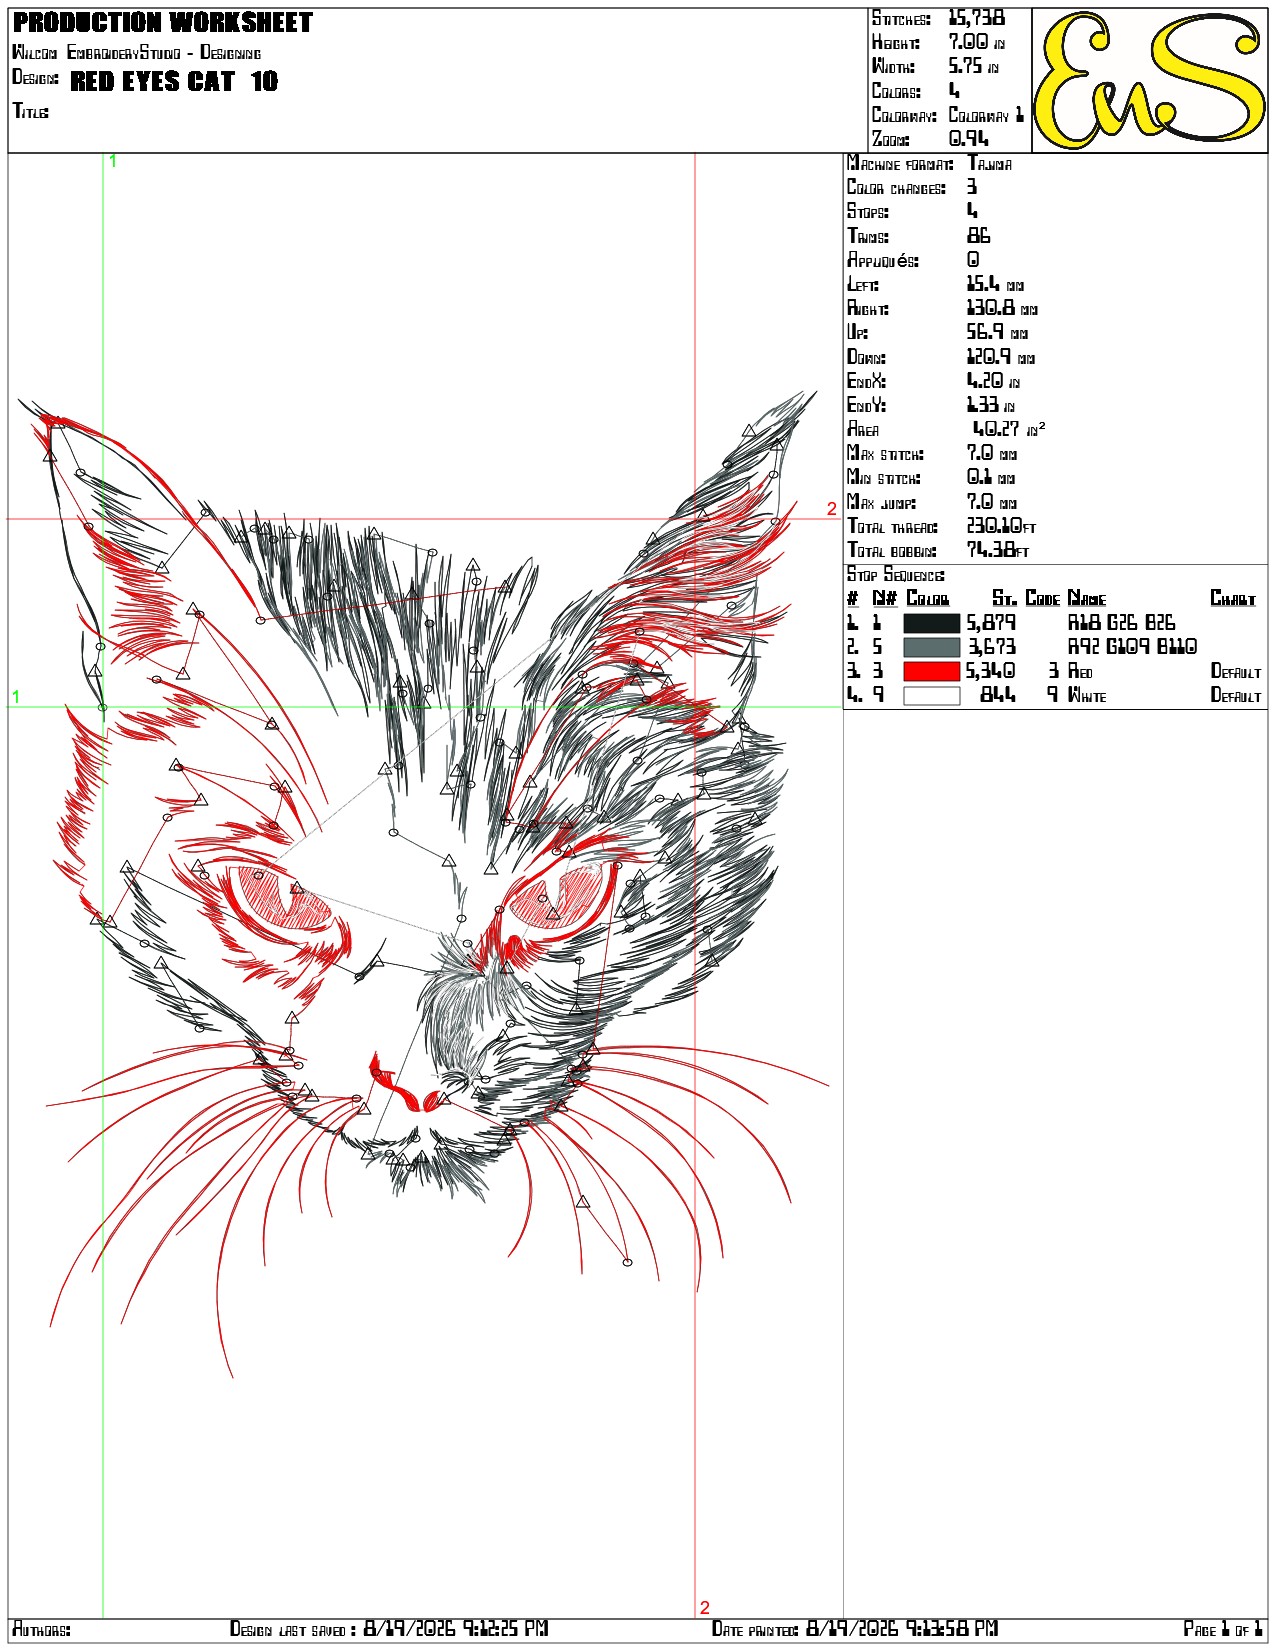1275x1650 pixels.
Task: Click the thread name Red
Action: coord(1080,671)
